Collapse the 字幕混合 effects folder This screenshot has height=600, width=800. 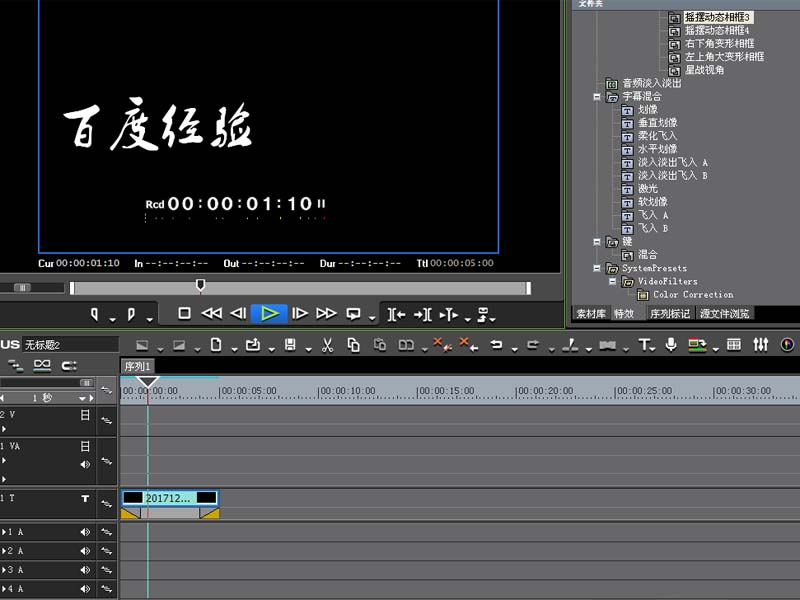pos(595,96)
